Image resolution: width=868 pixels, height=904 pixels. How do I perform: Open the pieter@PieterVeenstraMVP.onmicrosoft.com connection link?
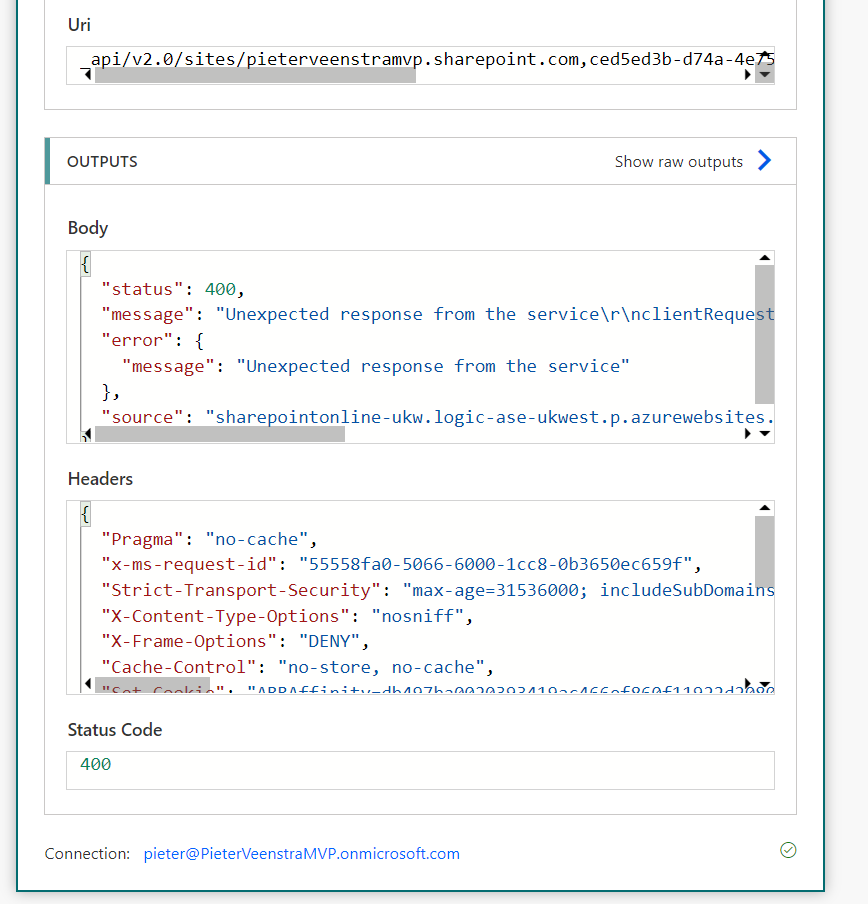click(301, 853)
